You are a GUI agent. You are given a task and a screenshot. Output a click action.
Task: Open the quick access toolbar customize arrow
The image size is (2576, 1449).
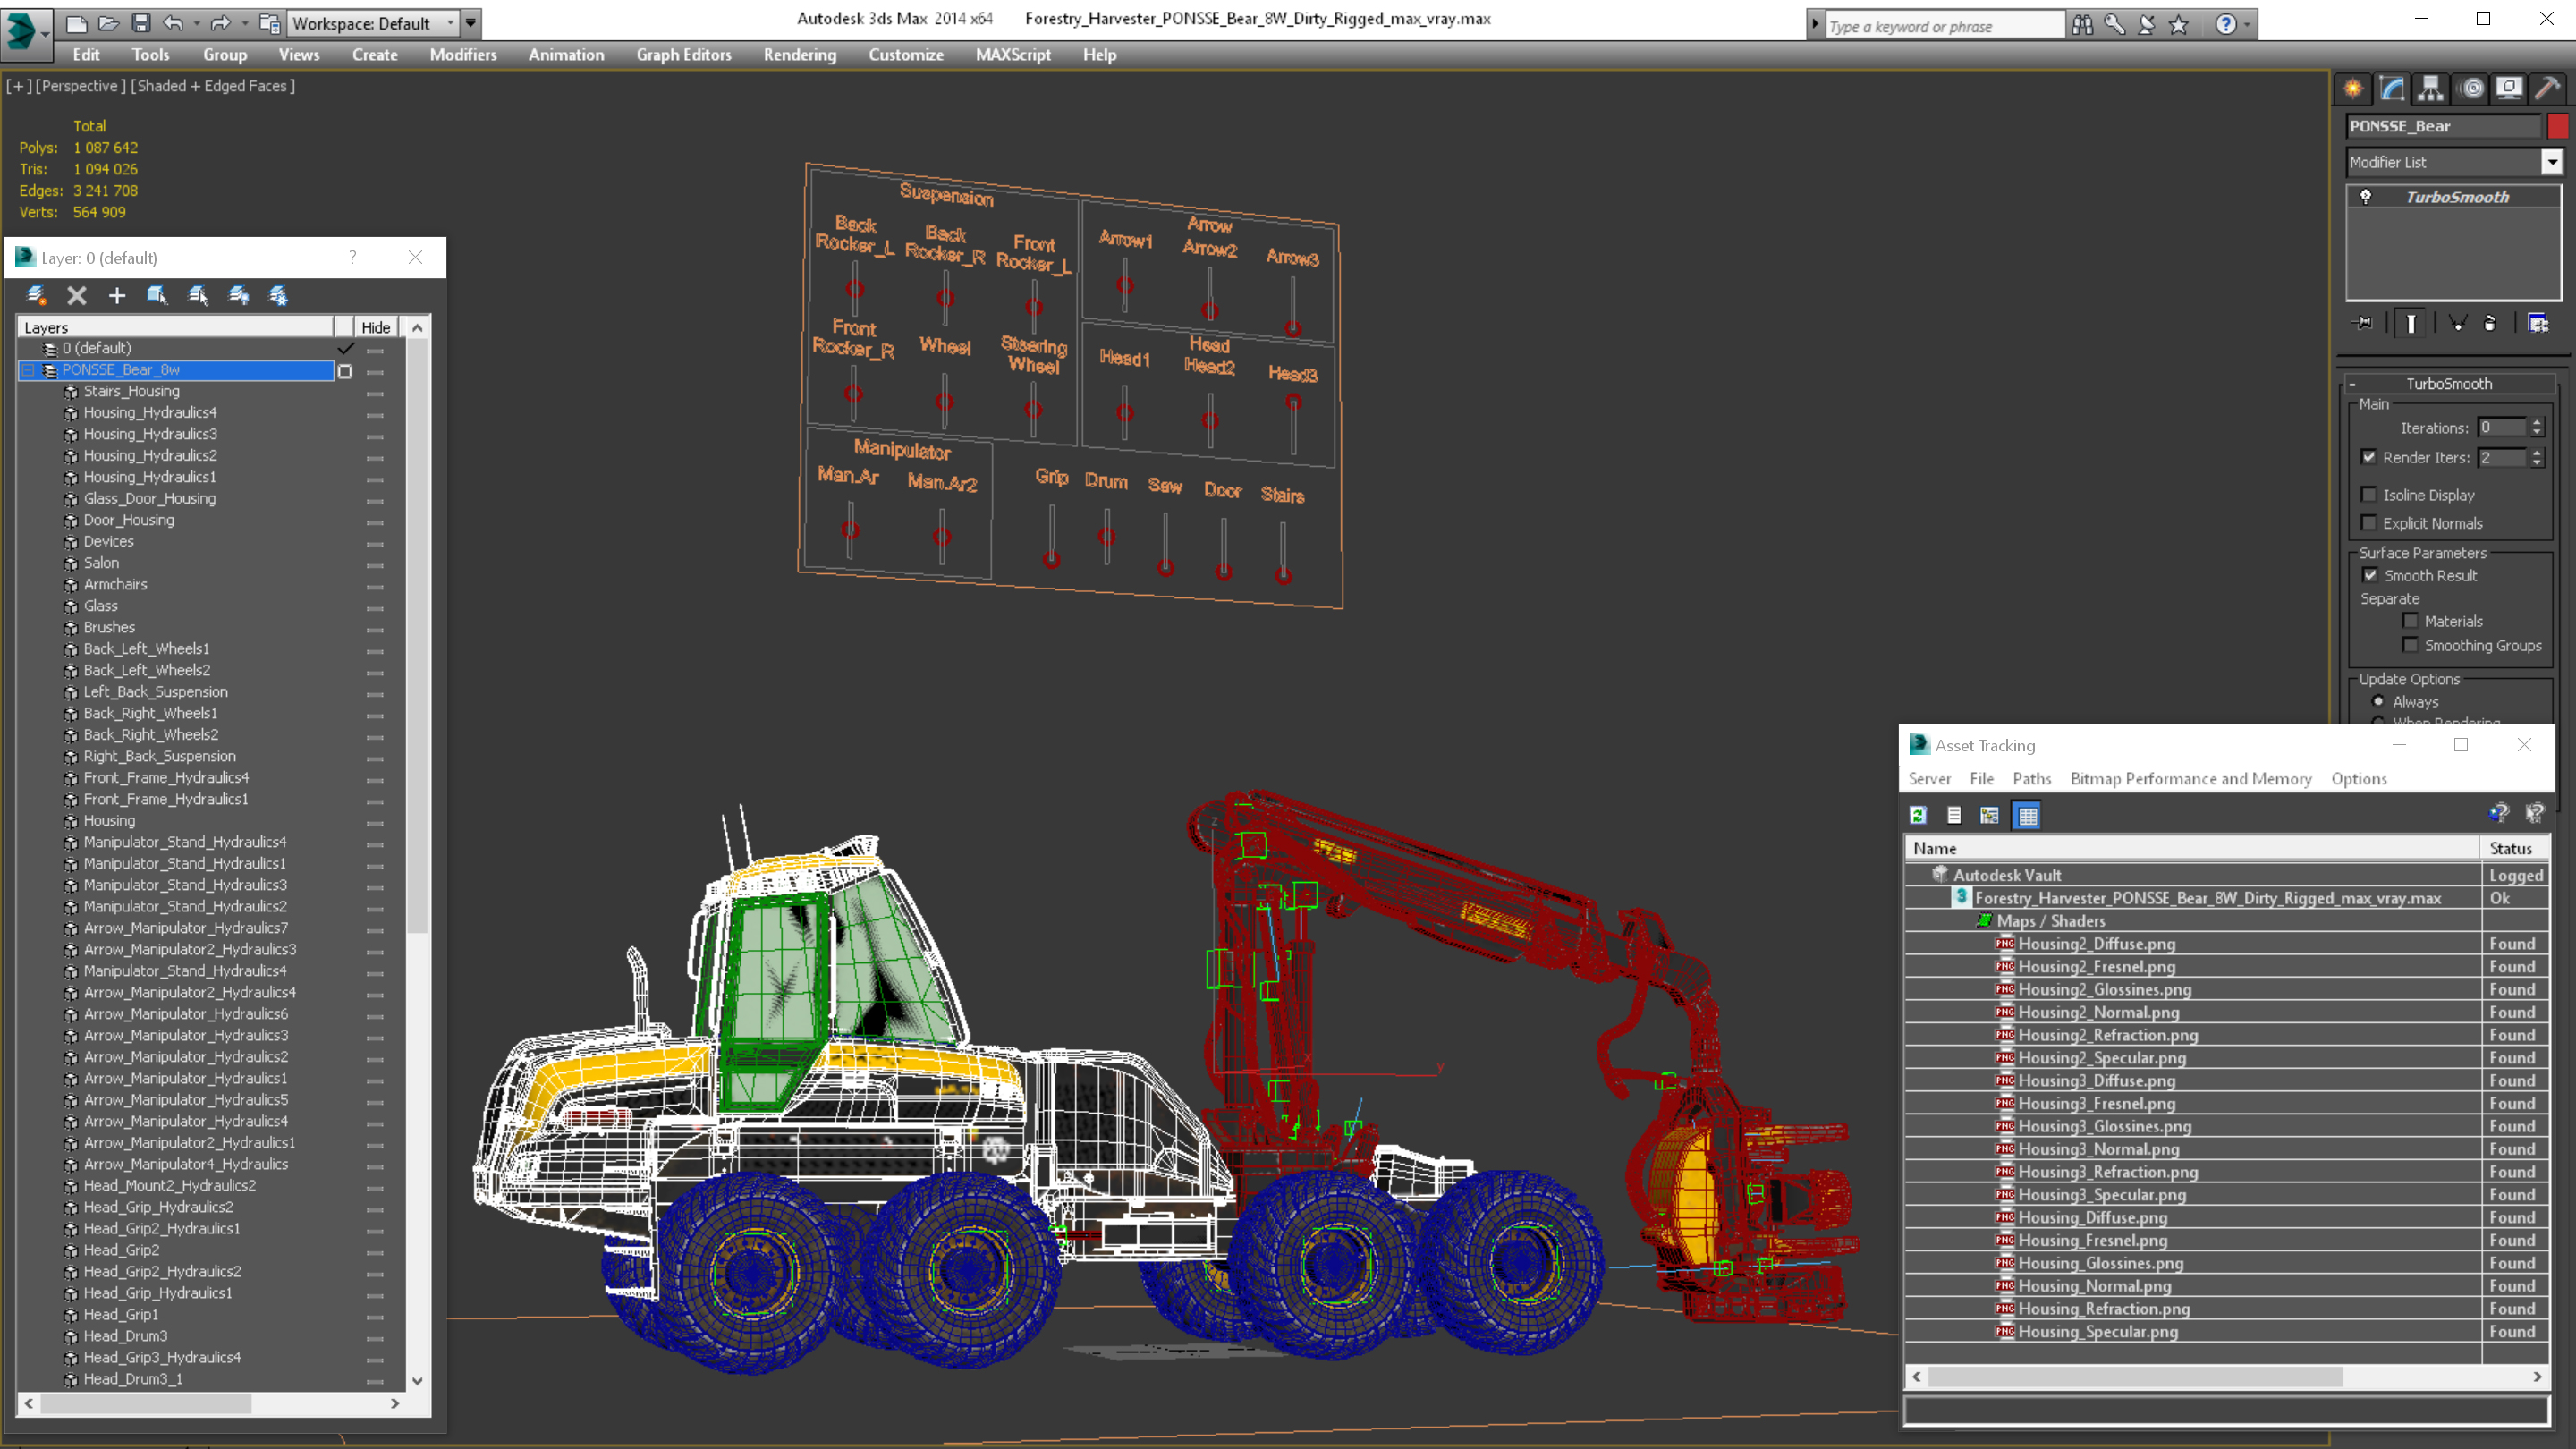coord(470,22)
